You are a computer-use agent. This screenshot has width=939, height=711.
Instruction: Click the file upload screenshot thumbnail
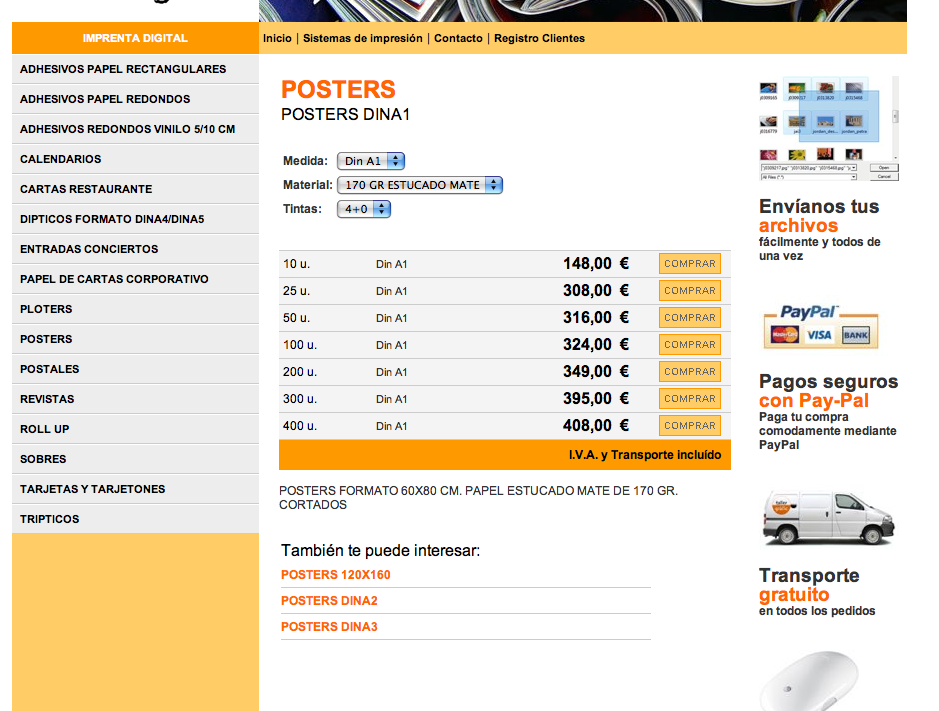(829, 128)
